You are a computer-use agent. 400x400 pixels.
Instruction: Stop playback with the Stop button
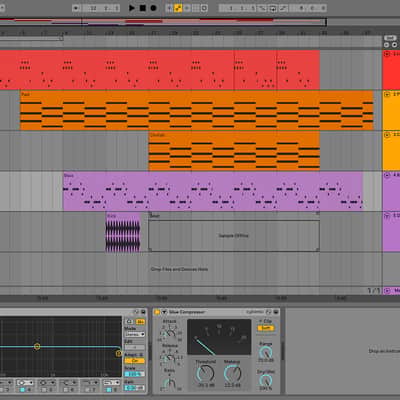coord(143,8)
